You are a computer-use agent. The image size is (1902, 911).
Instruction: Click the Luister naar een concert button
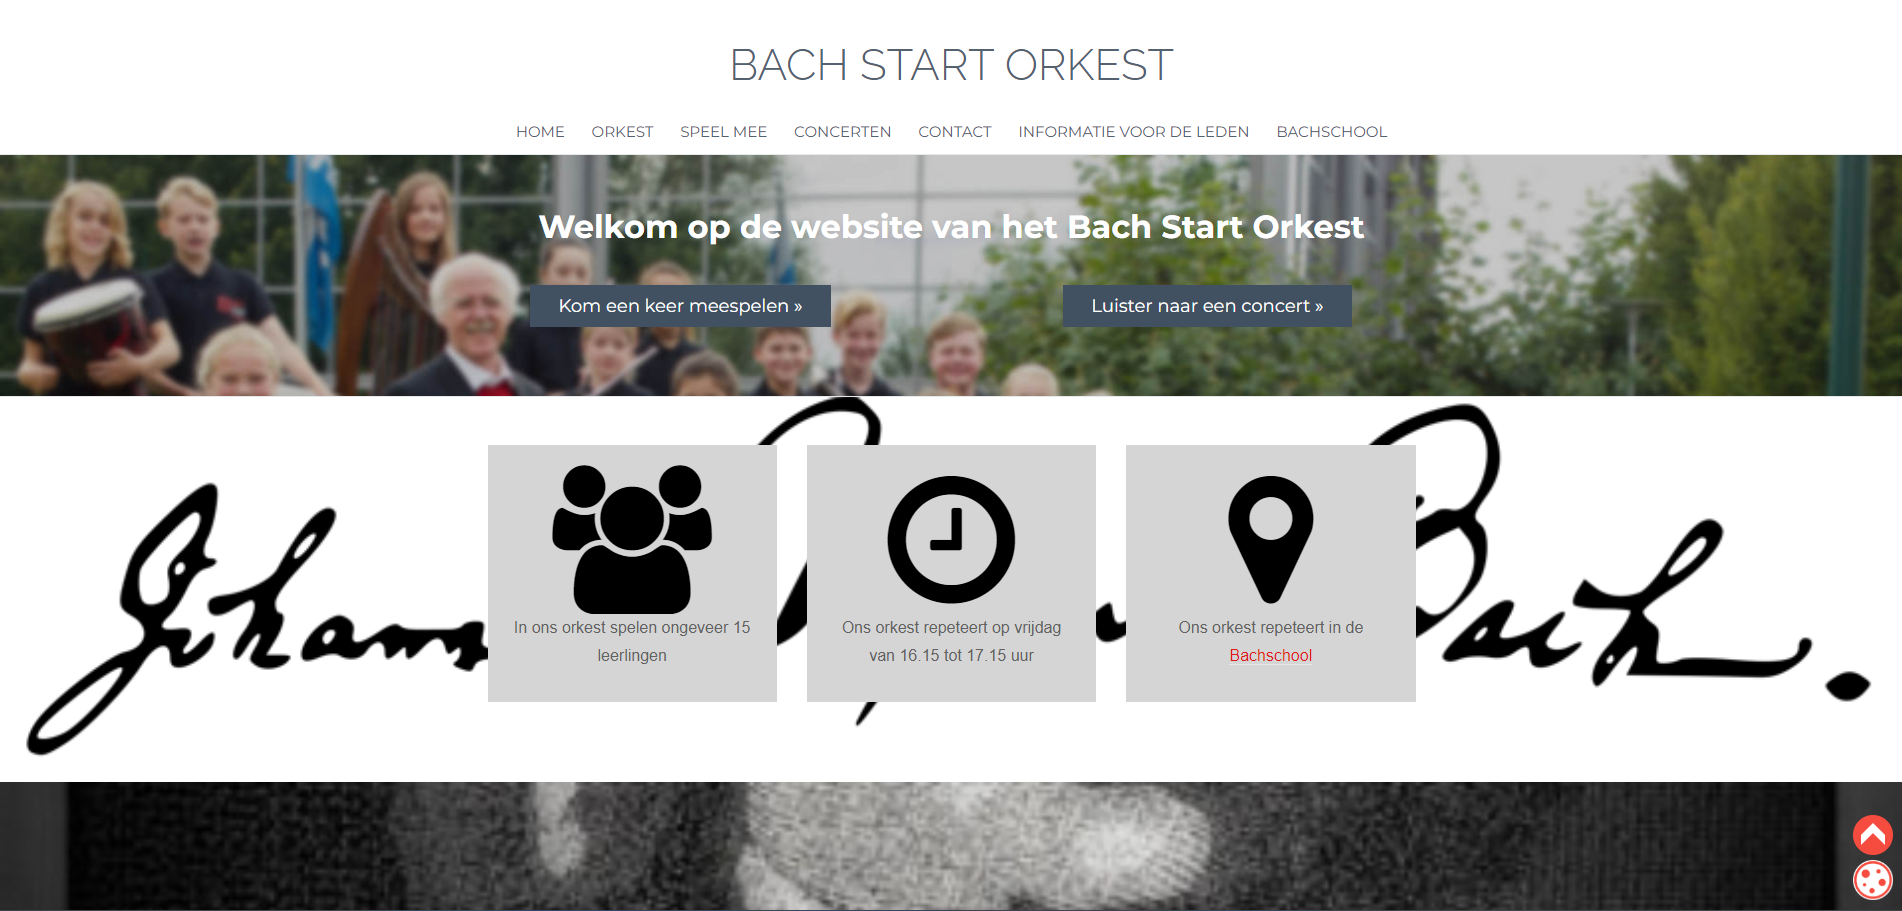[x=1207, y=306]
